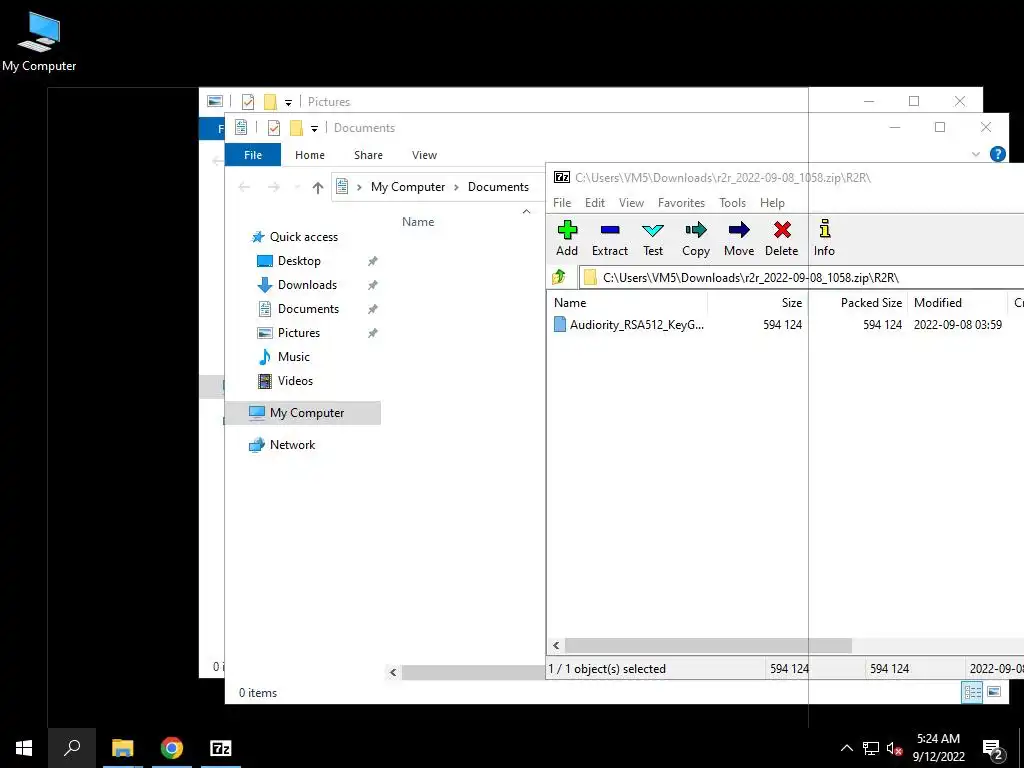The height and width of the screenshot is (768, 1024).
Task: Sort Documents file list by Name header
Action: pos(418,222)
